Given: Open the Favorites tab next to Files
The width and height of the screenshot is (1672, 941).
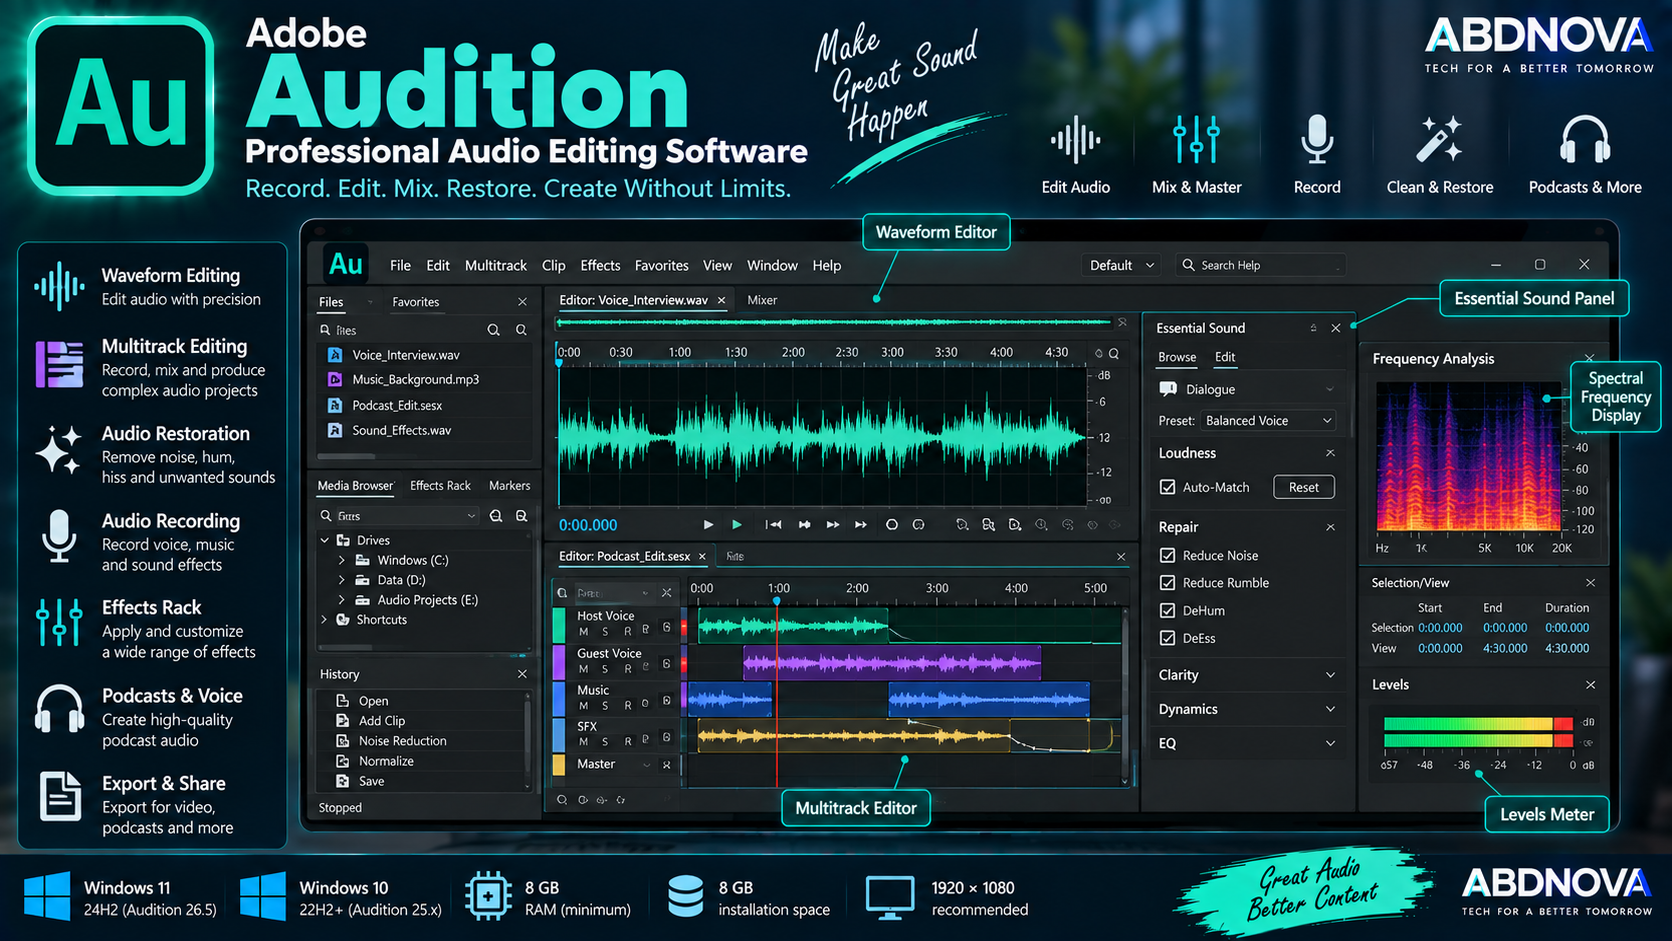Looking at the screenshot, I should 415,302.
